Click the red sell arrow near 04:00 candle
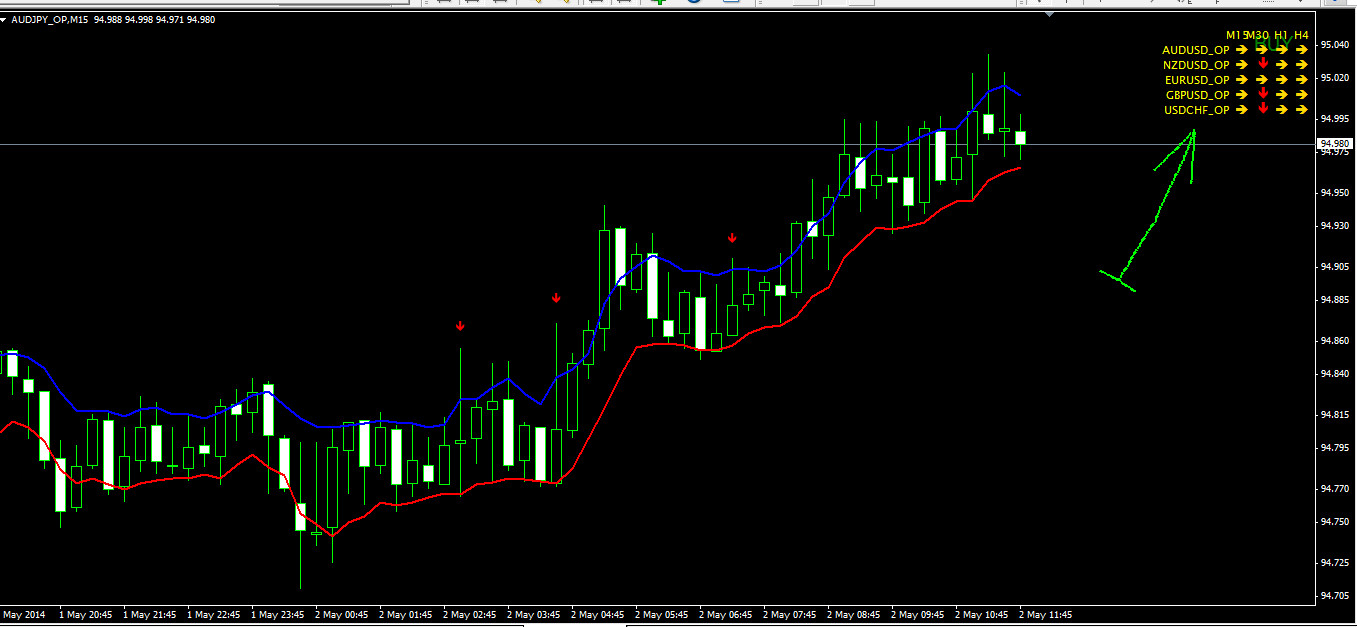 coord(556,298)
